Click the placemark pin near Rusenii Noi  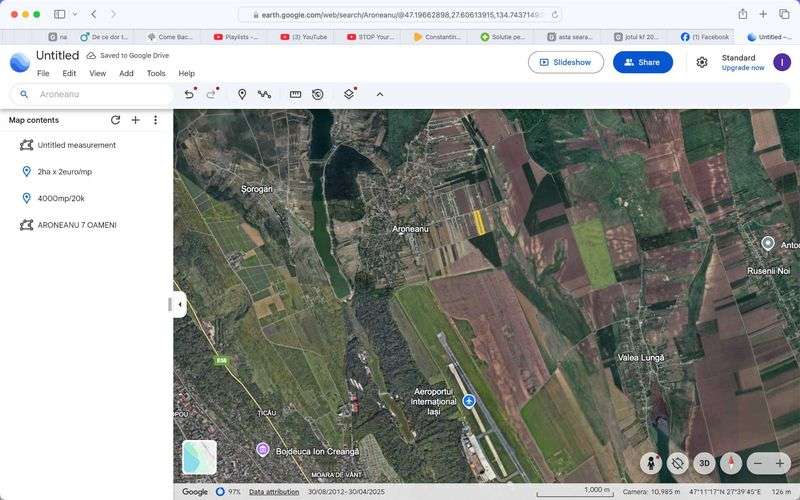[x=767, y=243]
